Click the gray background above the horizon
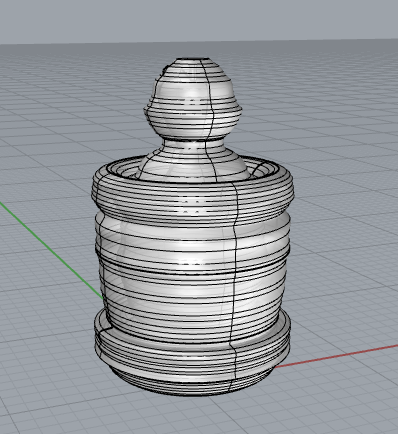Image resolution: width=398 pixels, height=434 pixels. click(199, 20)
